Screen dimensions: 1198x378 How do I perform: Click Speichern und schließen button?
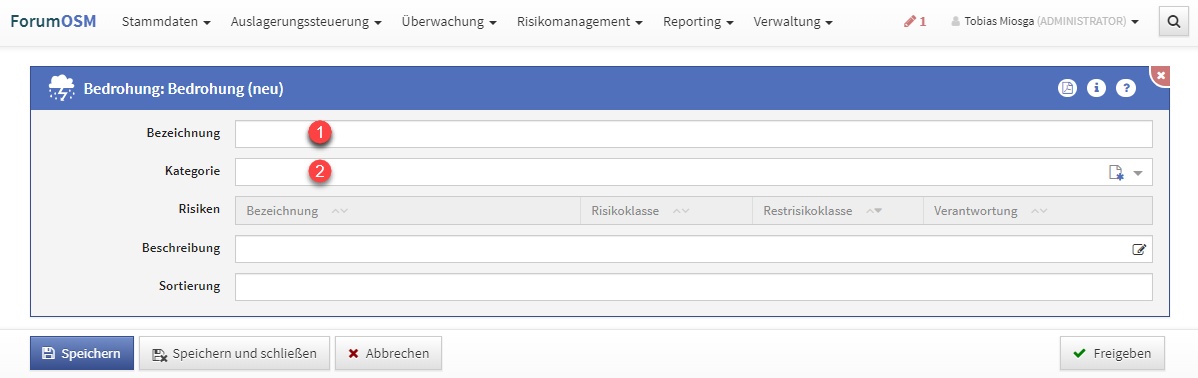tap(234, 354)
